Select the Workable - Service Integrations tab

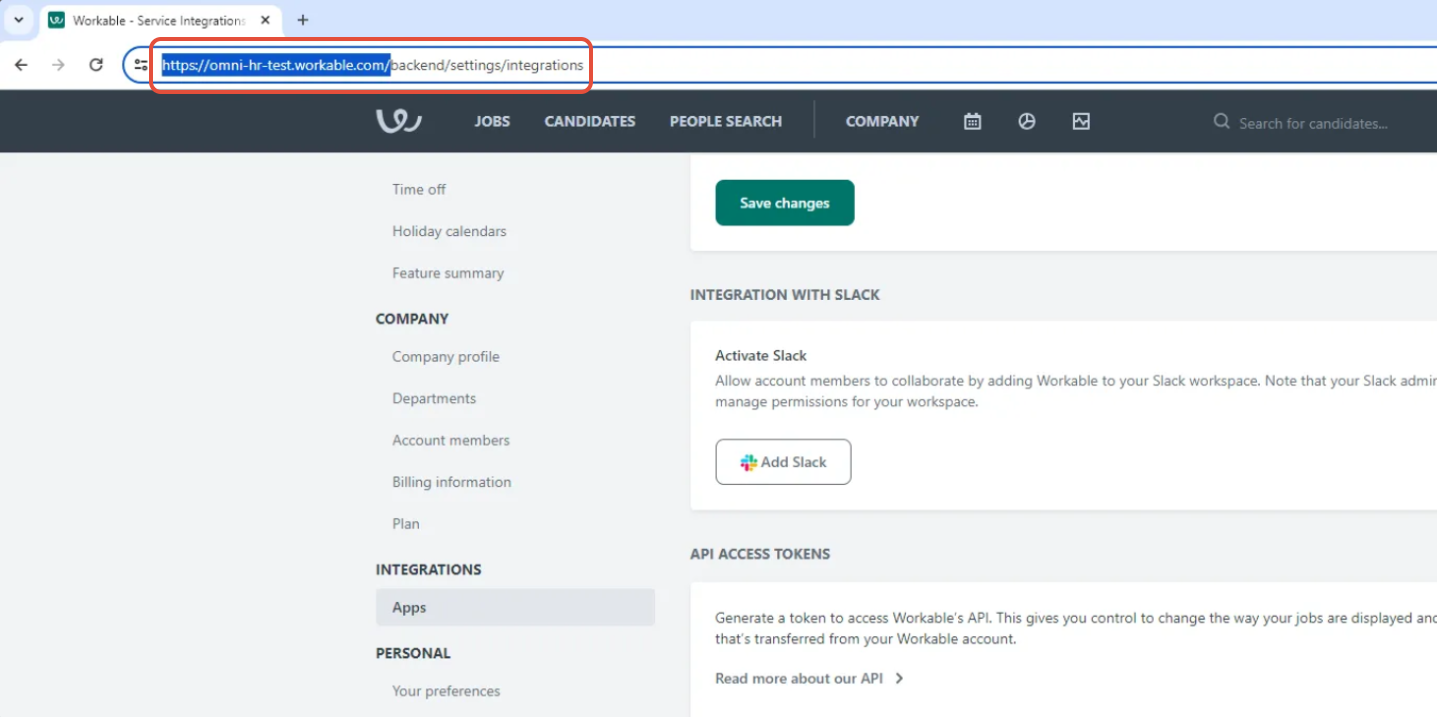click(160, 20)
